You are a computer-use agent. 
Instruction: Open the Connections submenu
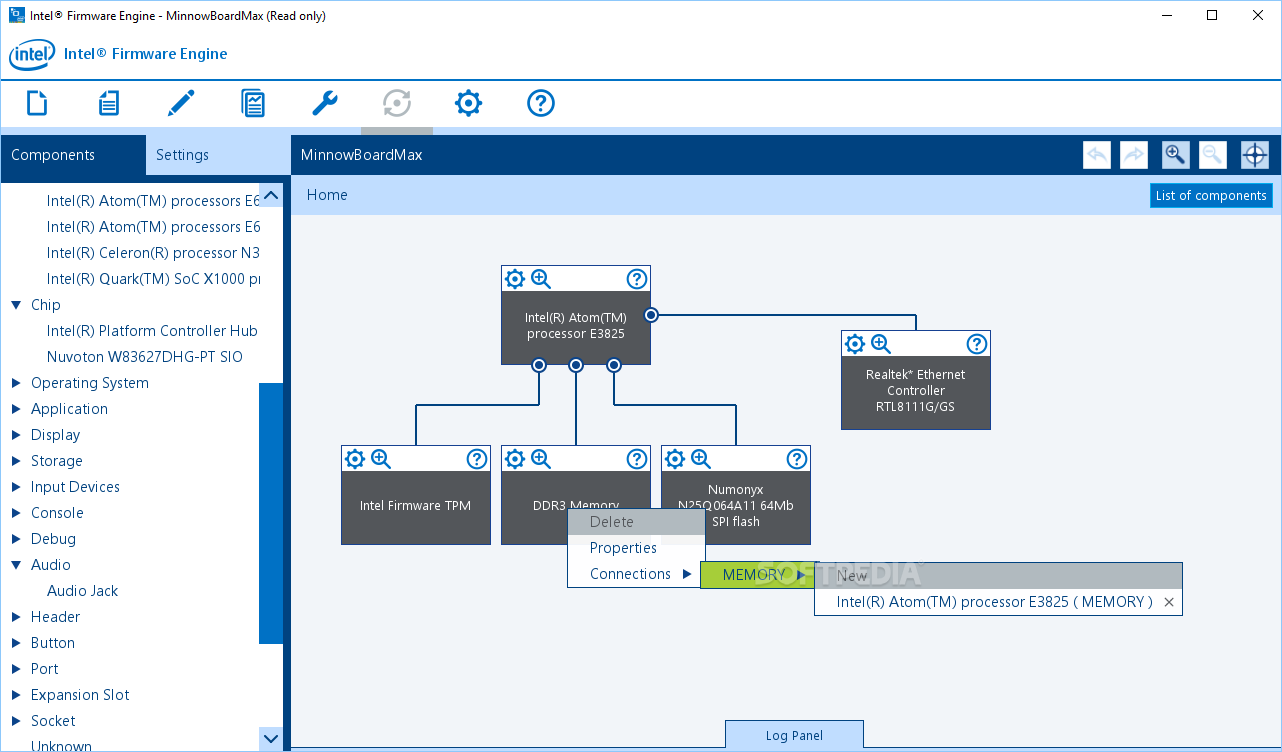point(636,574)
